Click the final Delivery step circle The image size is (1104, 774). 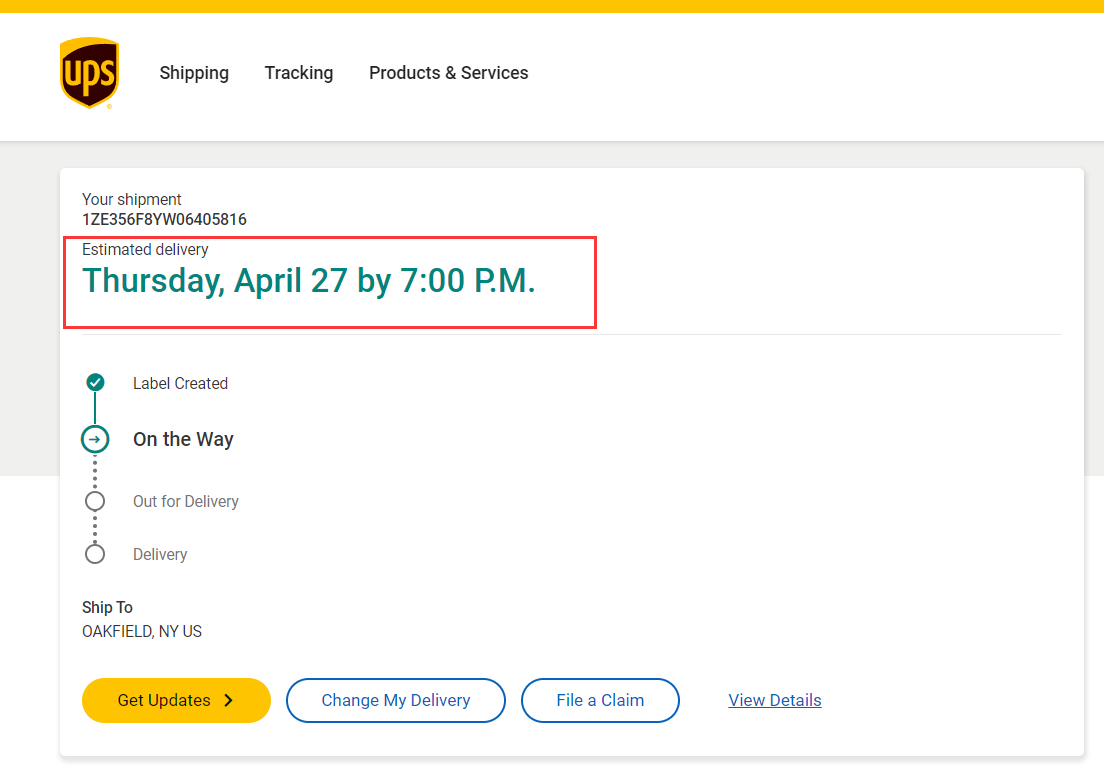(x=95, y=554)
